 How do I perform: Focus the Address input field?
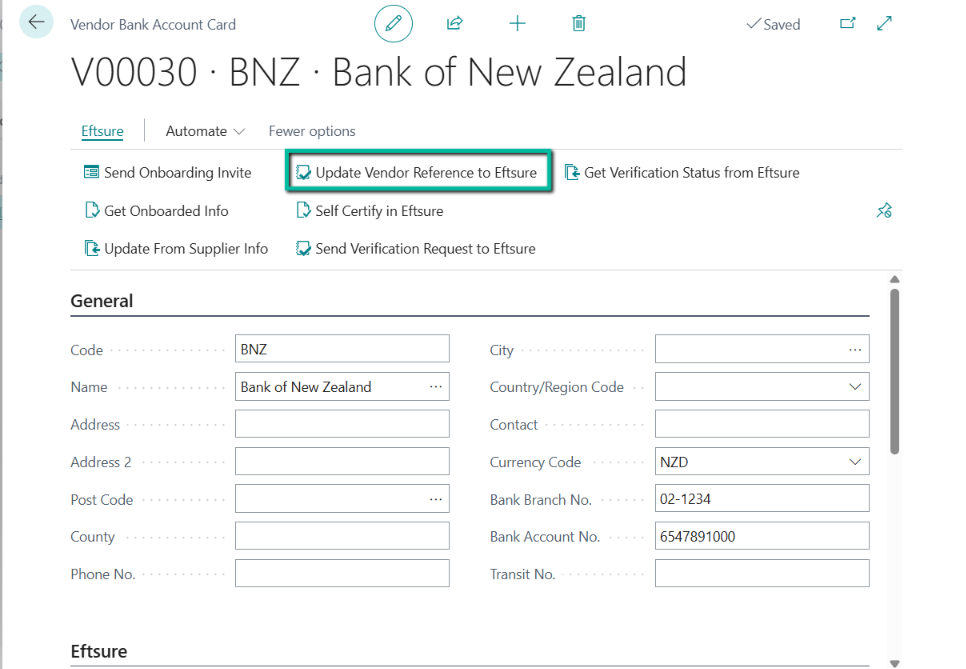coord(342,424)
